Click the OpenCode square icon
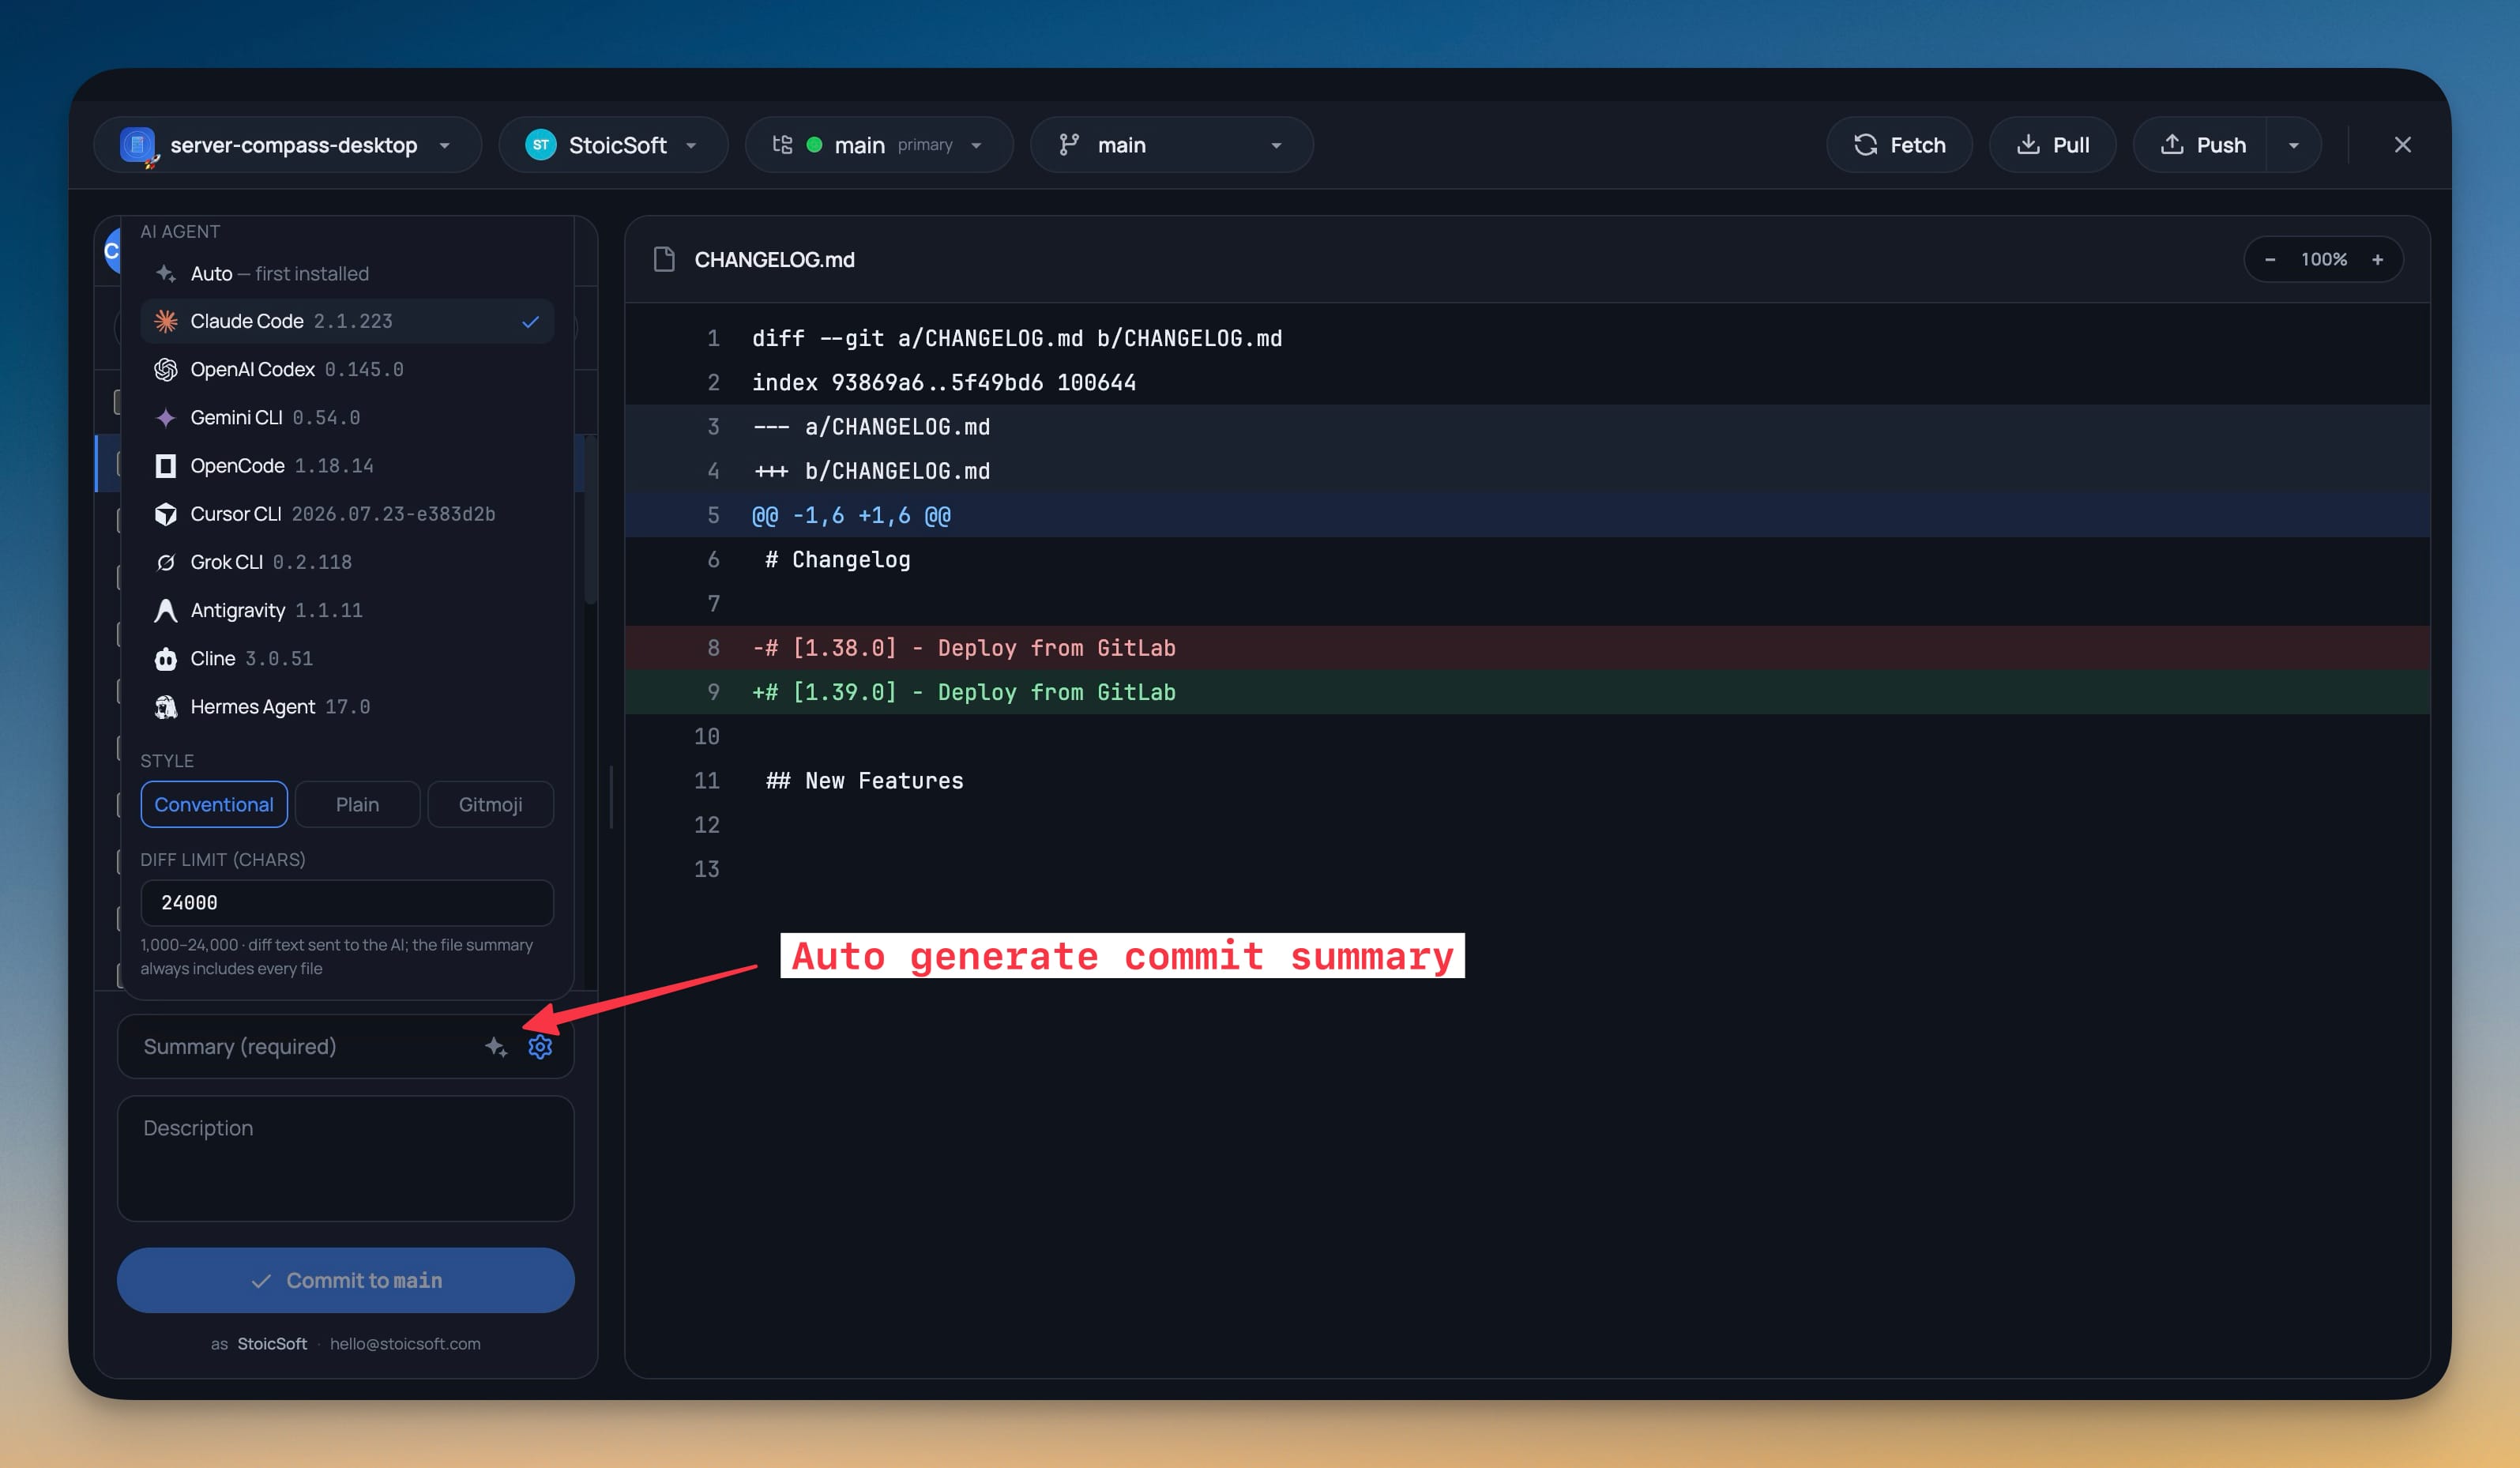 (x=166, y=466)
